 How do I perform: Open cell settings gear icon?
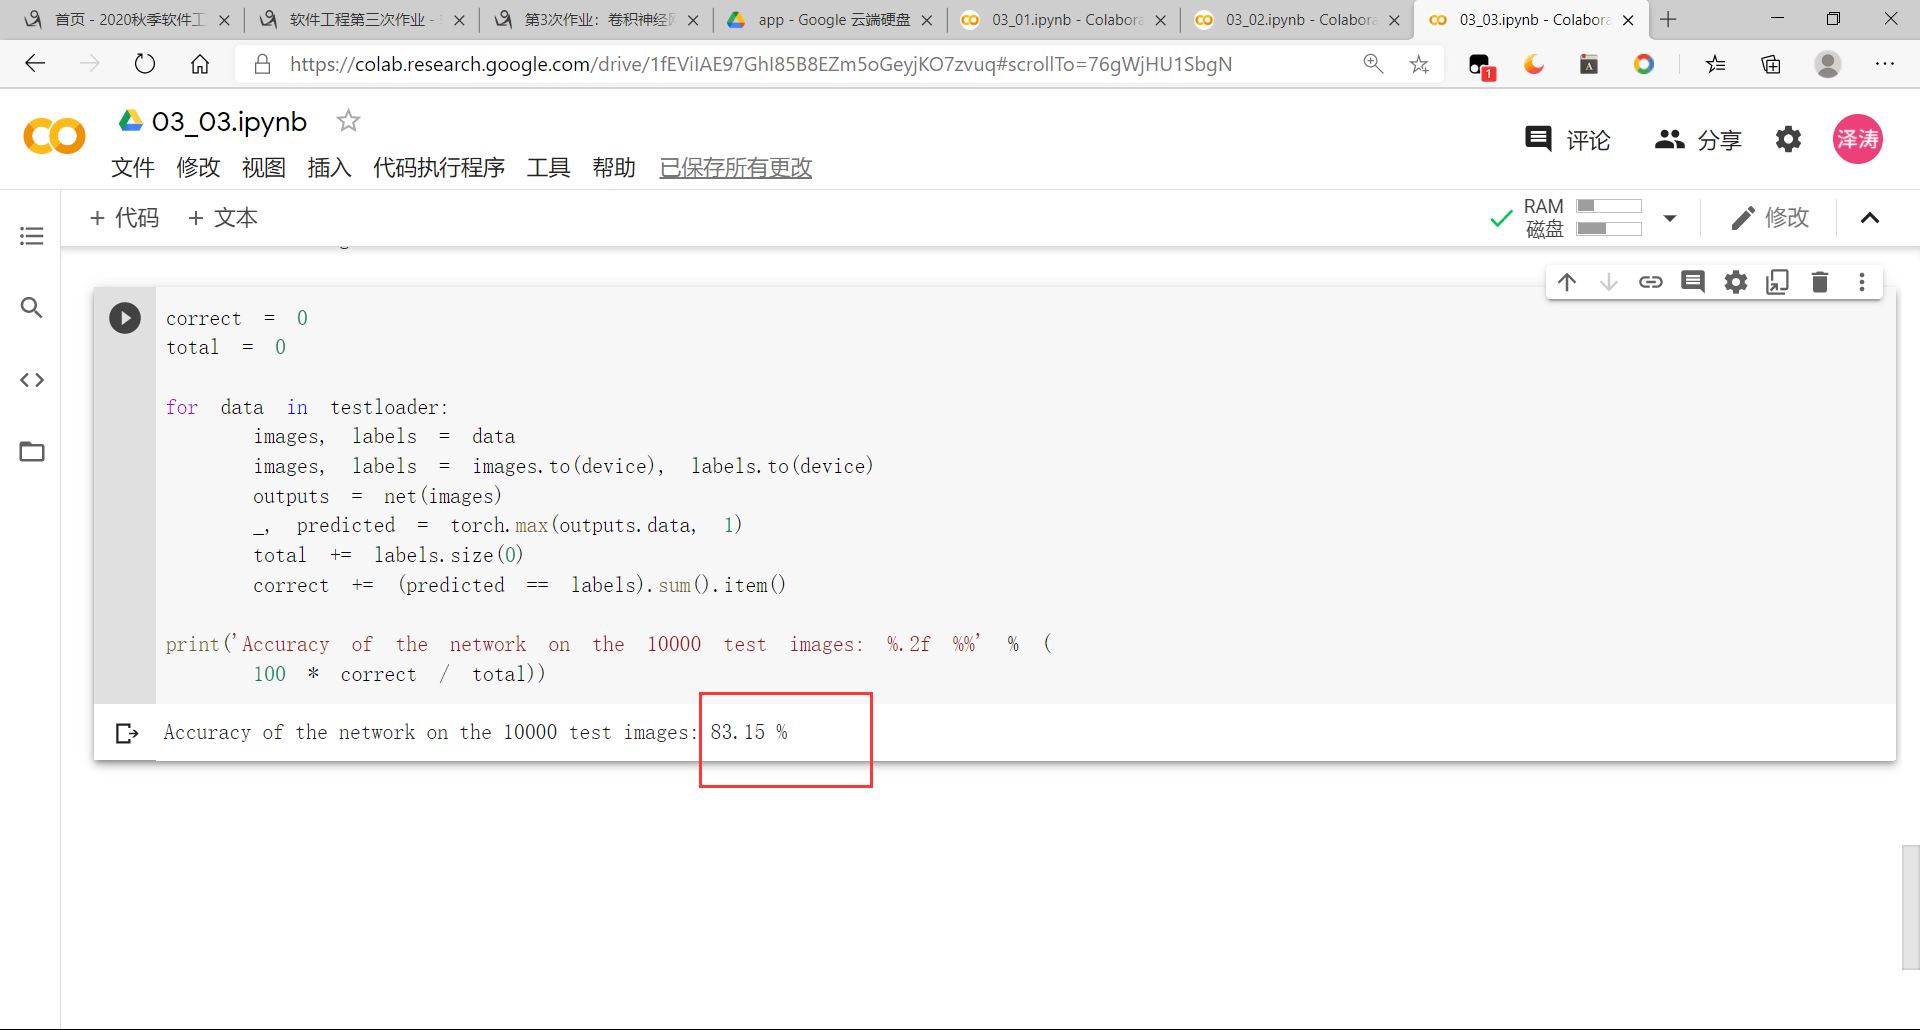point(1736,282)
